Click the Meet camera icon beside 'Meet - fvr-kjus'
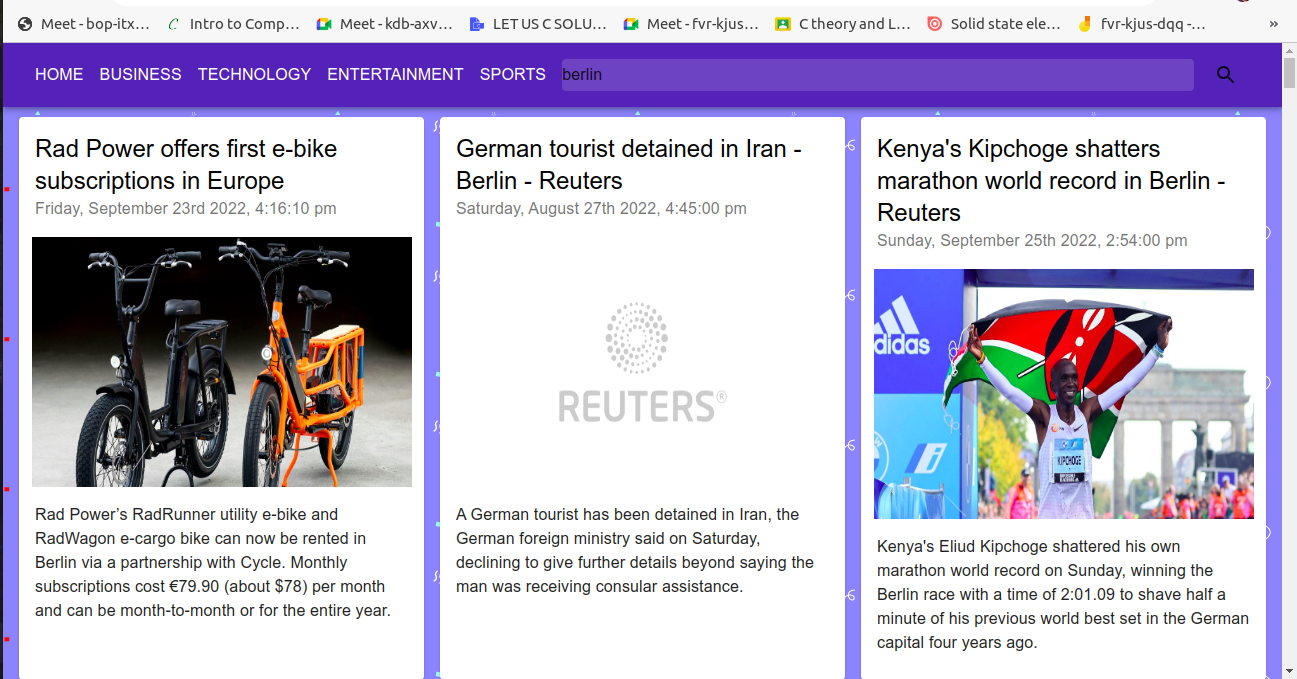This screenshot has width=1297, height=679. coord(631,24)
